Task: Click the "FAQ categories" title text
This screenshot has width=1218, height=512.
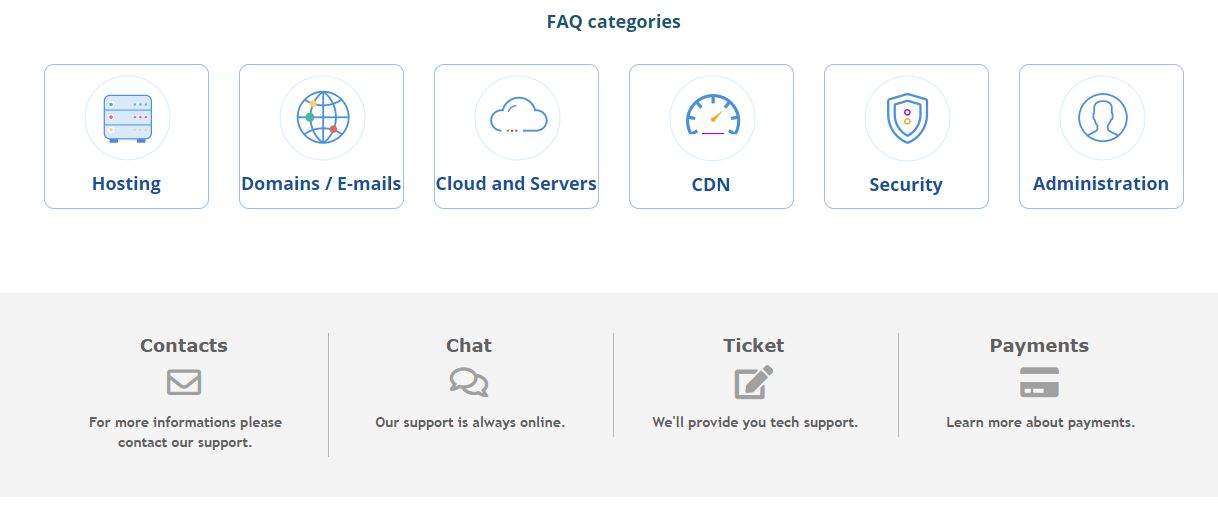Action: [x=613, y=22]
